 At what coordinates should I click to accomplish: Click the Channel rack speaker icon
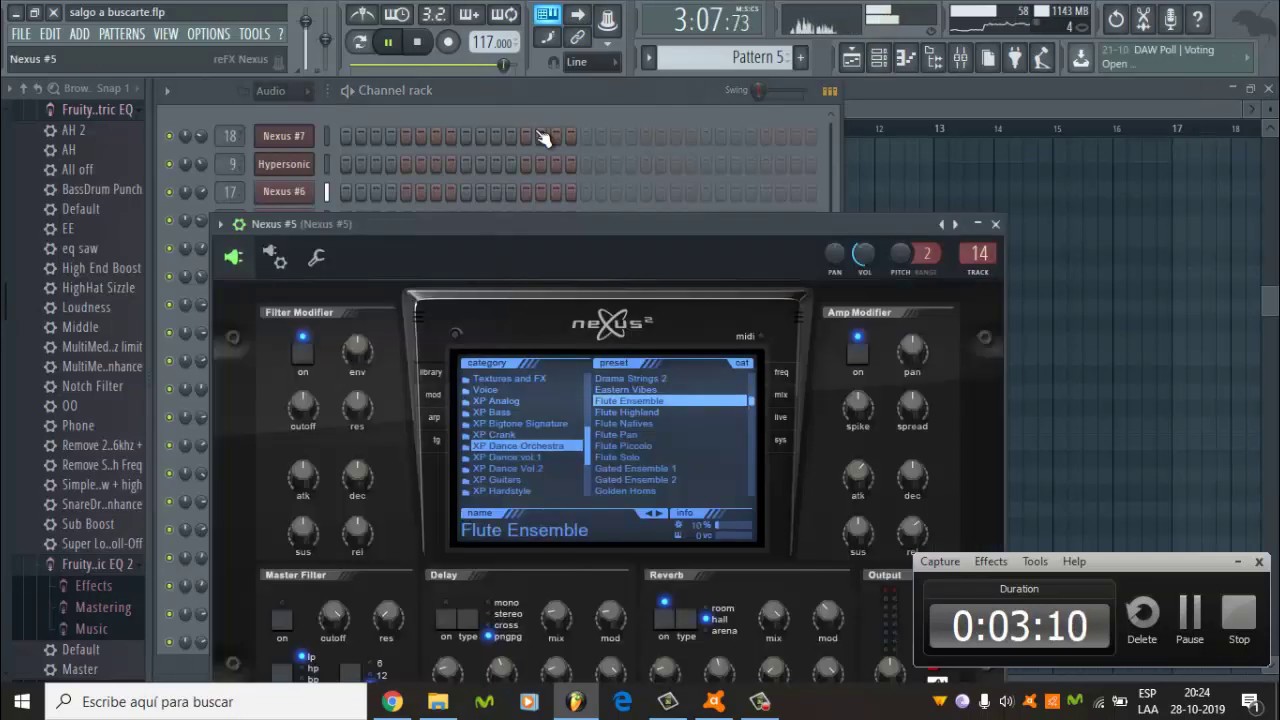pyautogui.click(x=347, y=90)
